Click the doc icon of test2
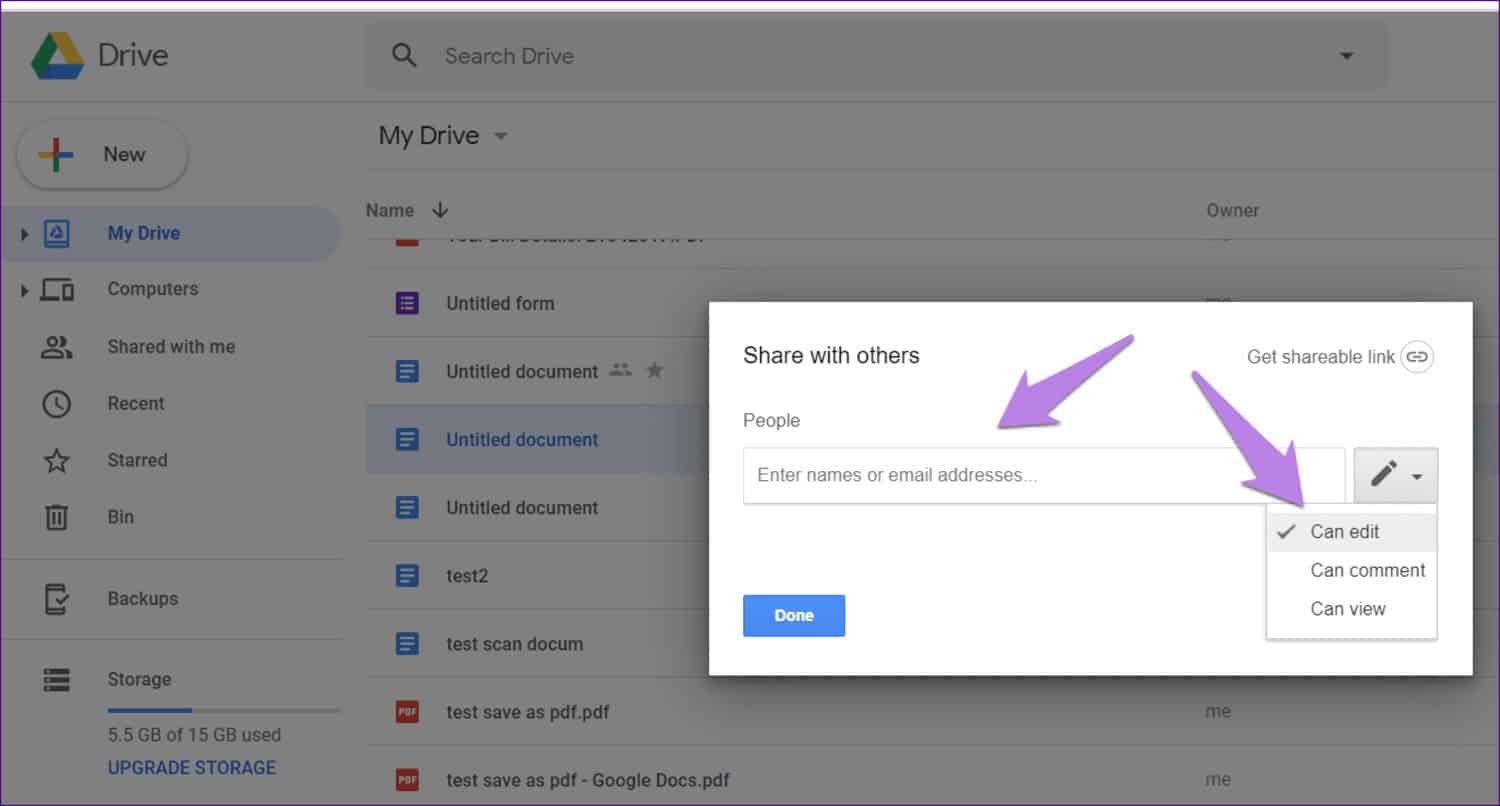The width and height of the screenshot is (1500, 806). click(407, 576)
